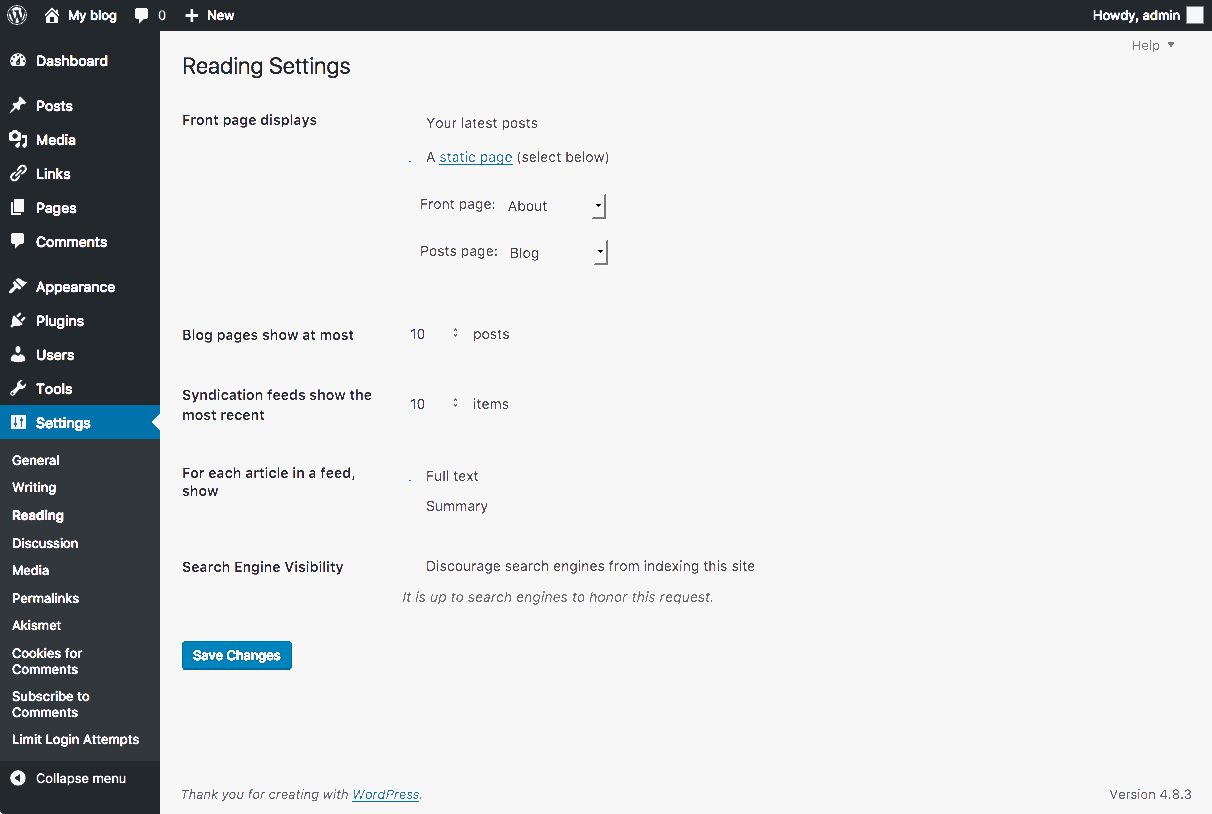1212x814 pixels.
Task: Open the Limit Login Attempts submenu item
Action: coord(76,740)
